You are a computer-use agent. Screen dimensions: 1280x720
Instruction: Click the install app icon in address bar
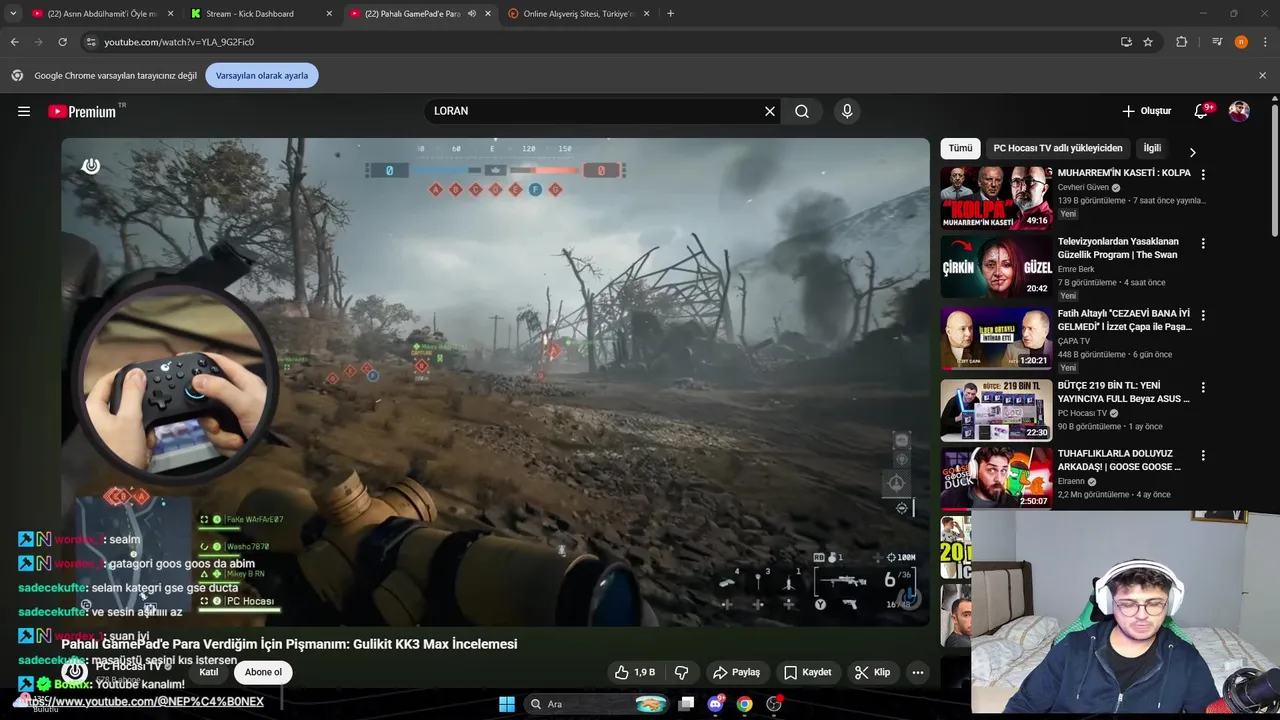click(x=1126, y=42)
